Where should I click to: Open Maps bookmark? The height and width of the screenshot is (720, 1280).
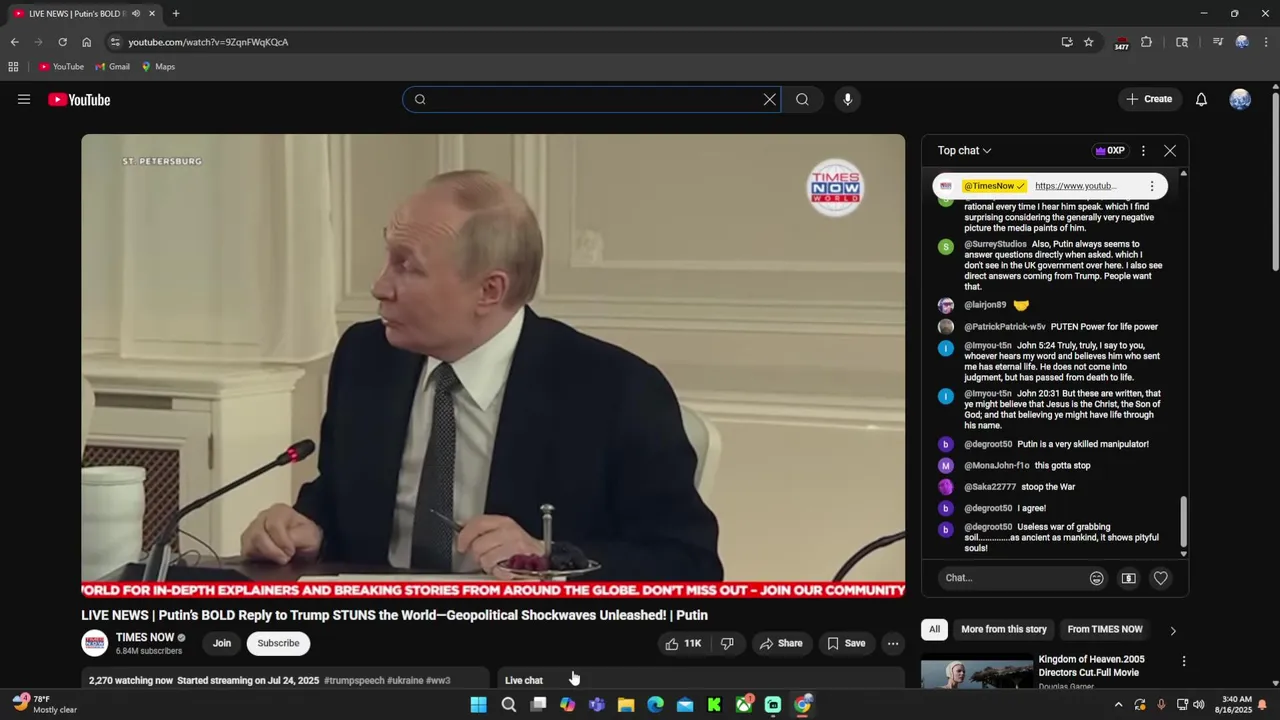(158, 67)
